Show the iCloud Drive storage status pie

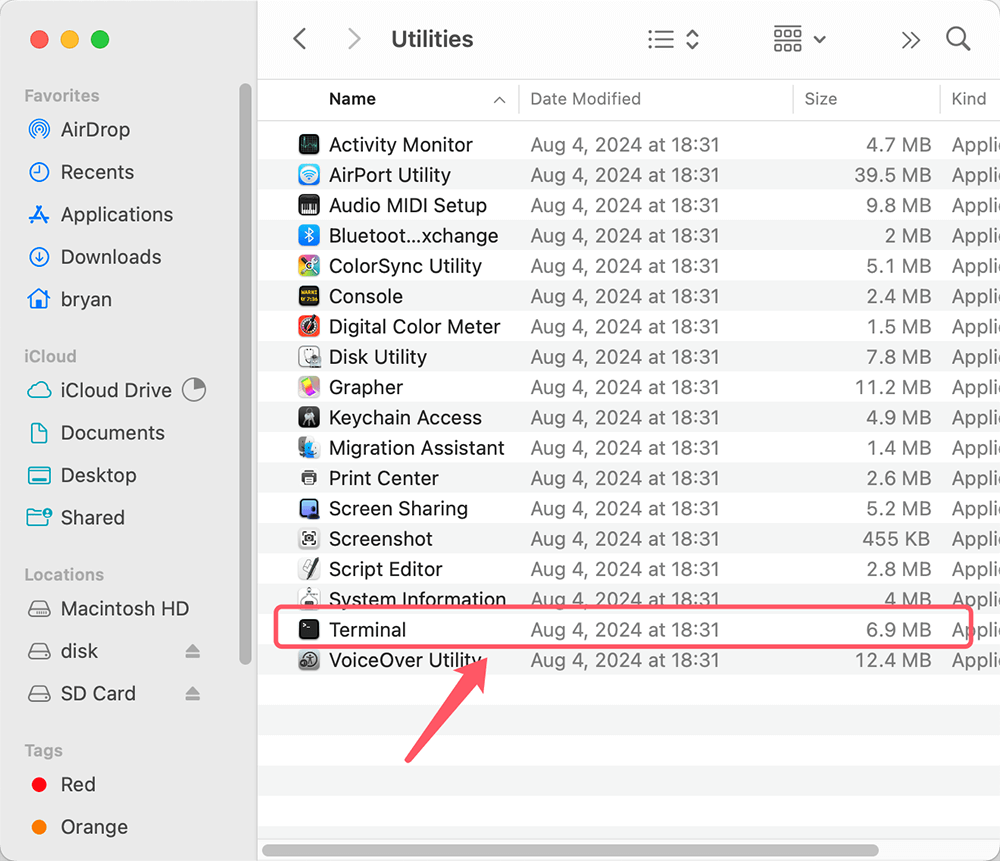coord(194,390)
